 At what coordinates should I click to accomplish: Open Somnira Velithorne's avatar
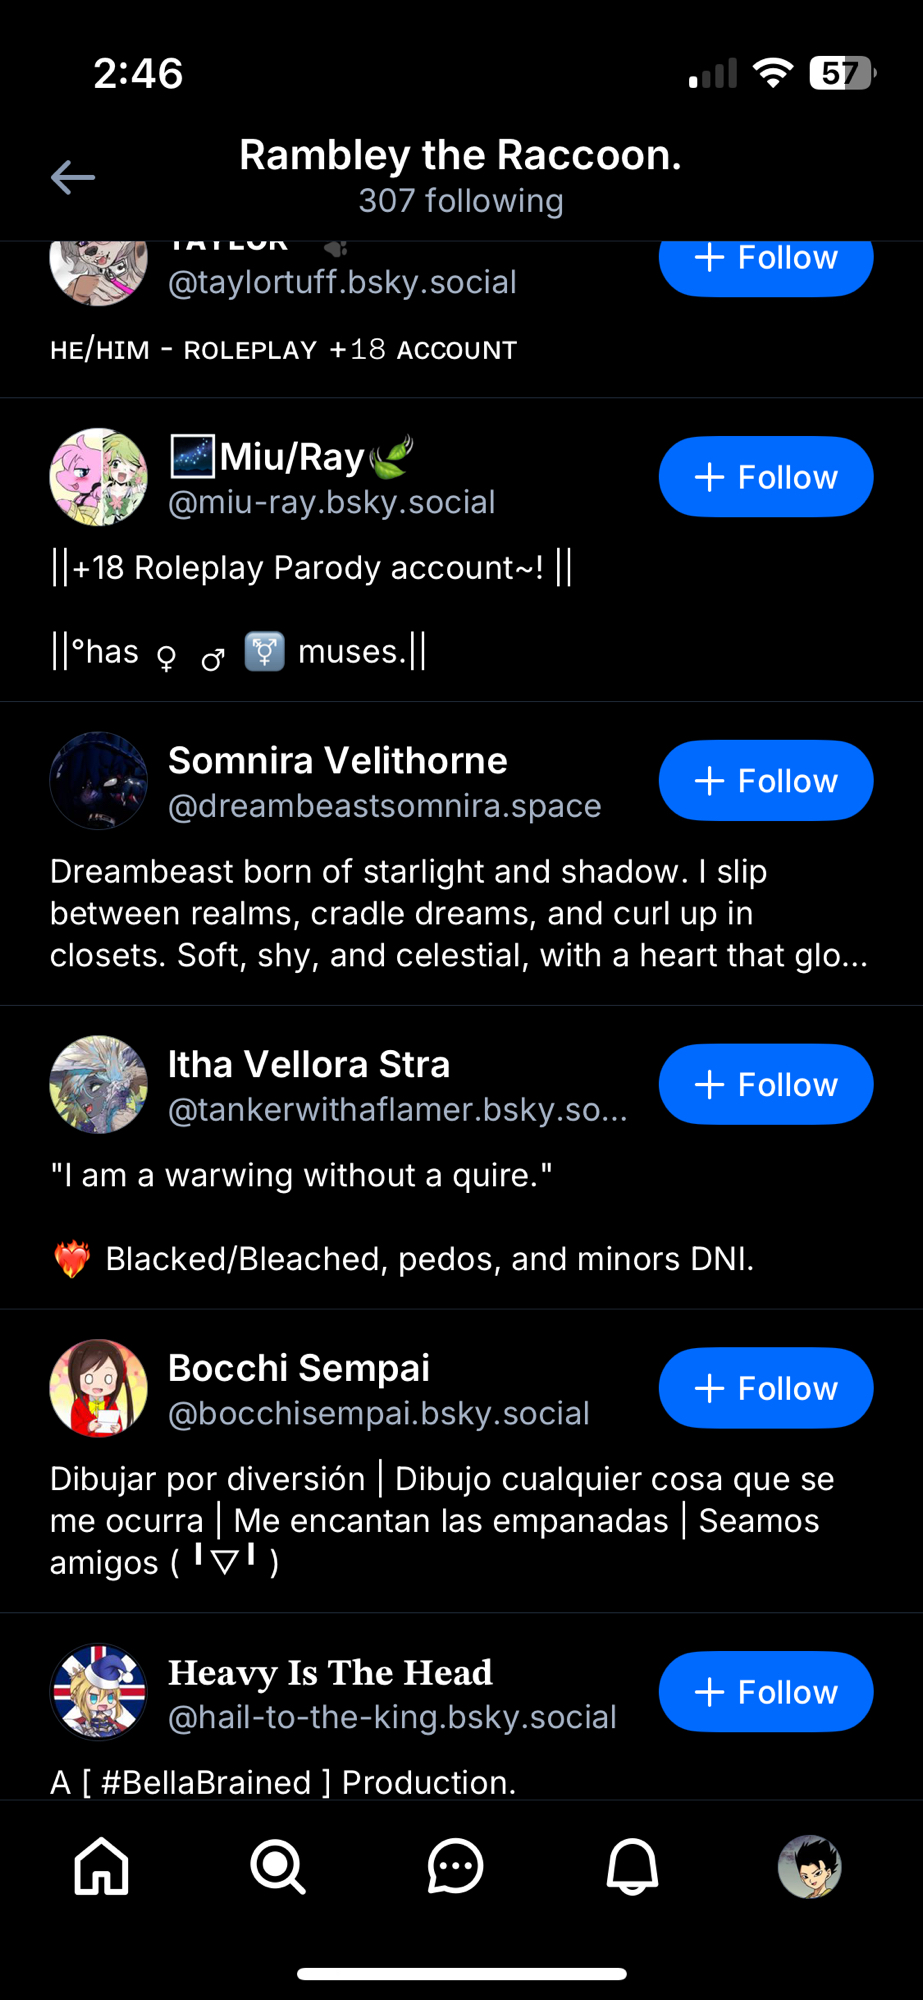click(99, 781)
